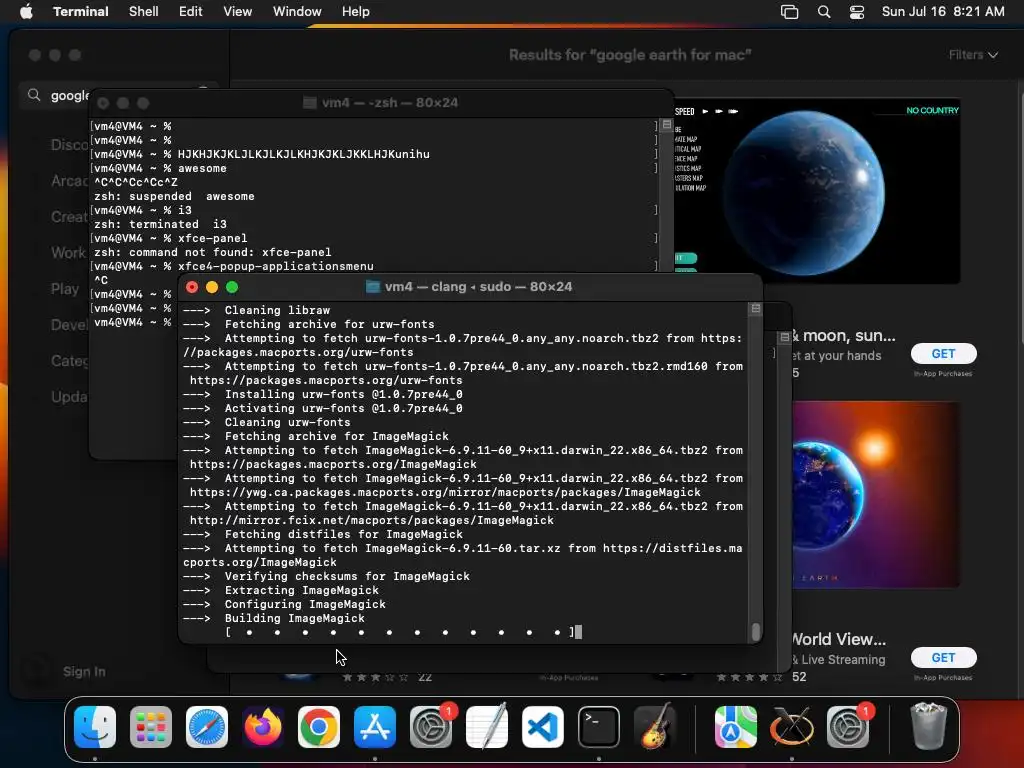Click "Results for google earth for mac" heading
The image size is (1024, 768).
point(630,55)
